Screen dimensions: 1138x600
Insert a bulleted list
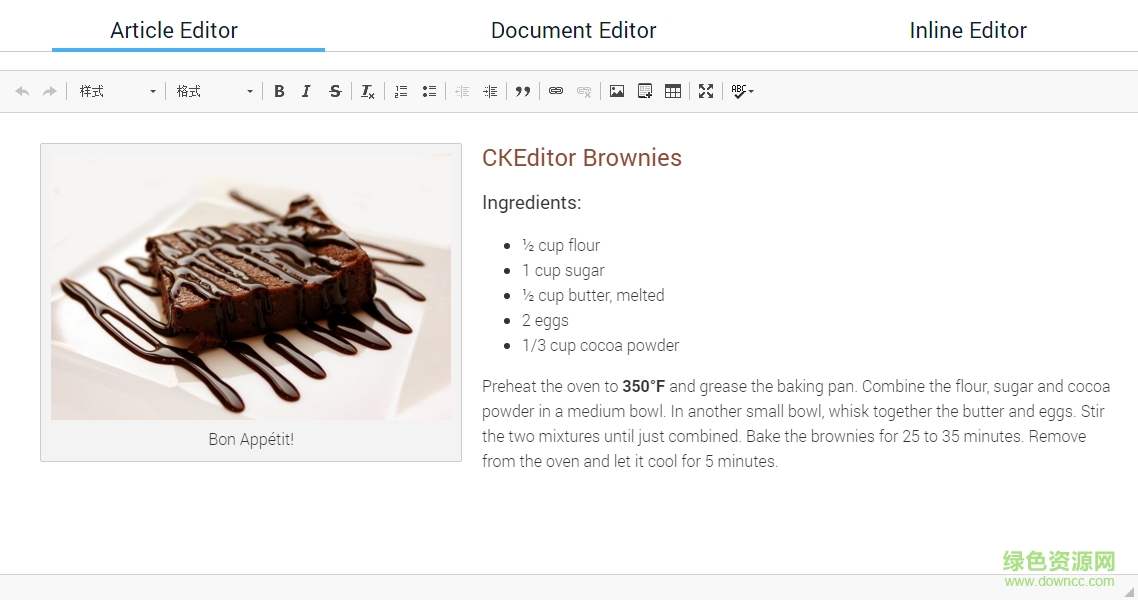coord(429,91)
